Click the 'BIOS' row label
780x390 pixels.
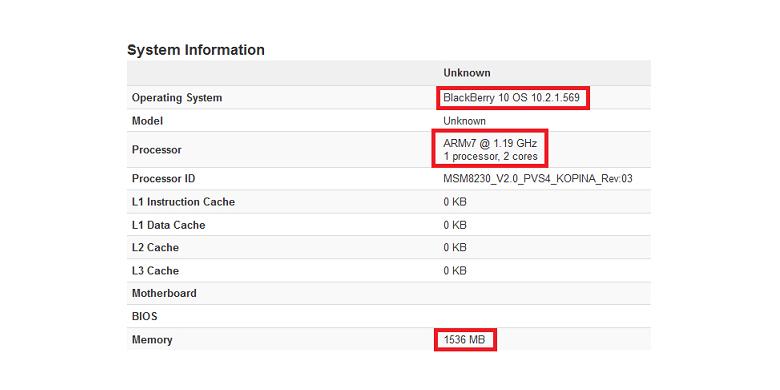[x=144, y=316]
